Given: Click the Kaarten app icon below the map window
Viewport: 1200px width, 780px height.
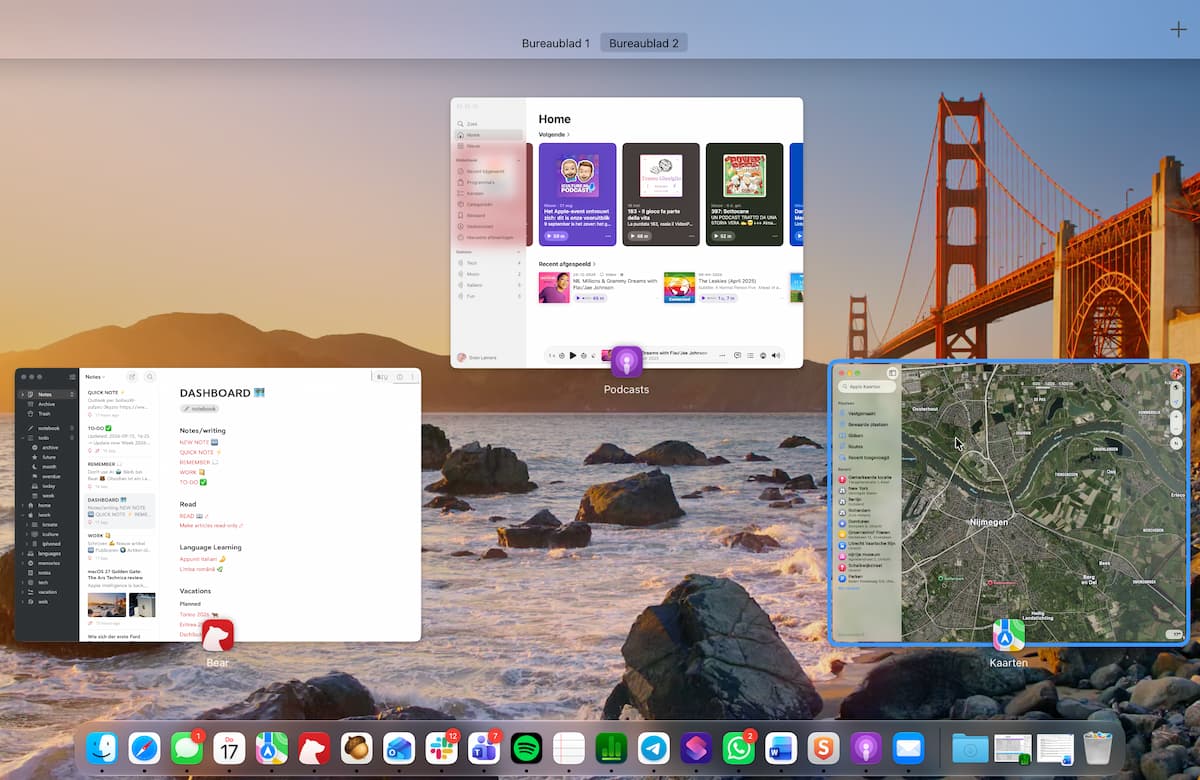Looking at the screenshot, I should [x=1009, y=635].
